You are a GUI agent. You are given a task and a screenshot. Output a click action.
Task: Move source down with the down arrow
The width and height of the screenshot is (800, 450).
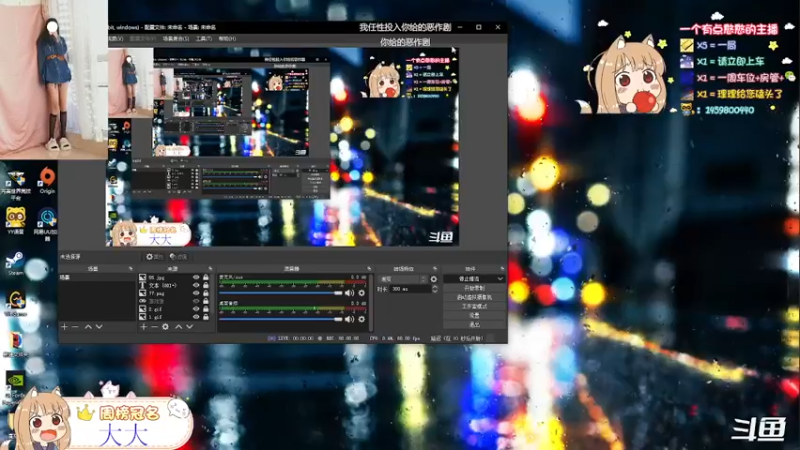tap(189, 327)
